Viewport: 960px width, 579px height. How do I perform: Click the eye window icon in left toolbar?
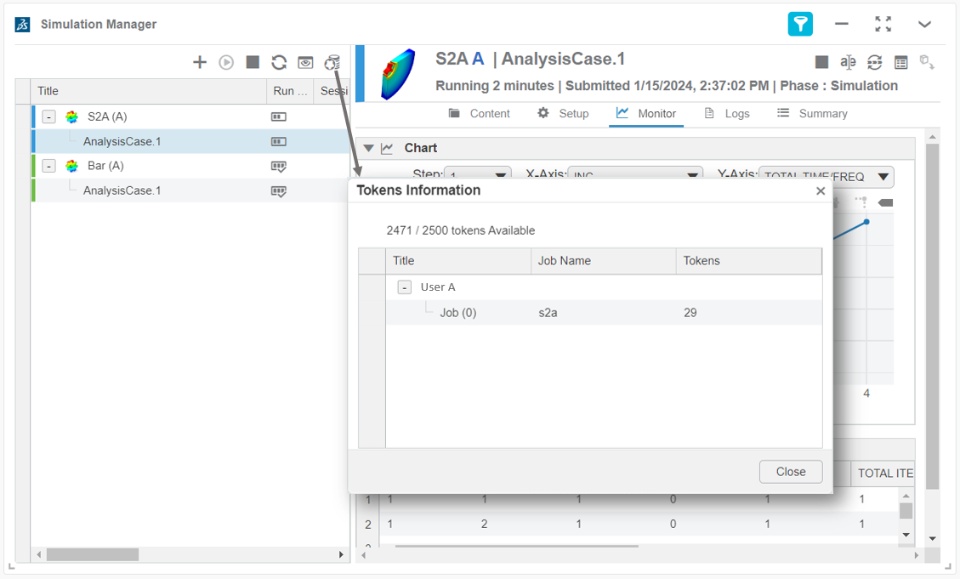pyautogui.click(x=306, y=62)
